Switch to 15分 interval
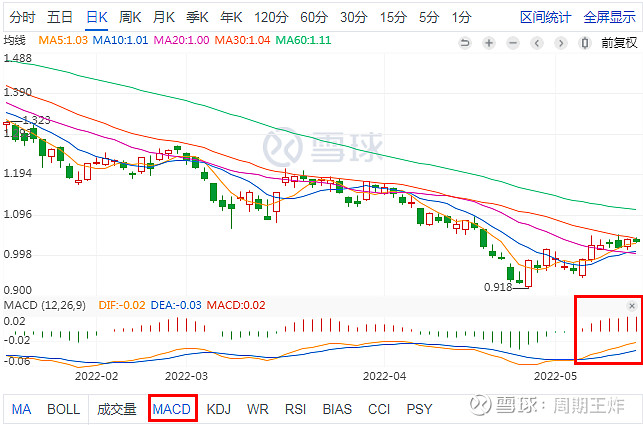 [x=393, y=17]
